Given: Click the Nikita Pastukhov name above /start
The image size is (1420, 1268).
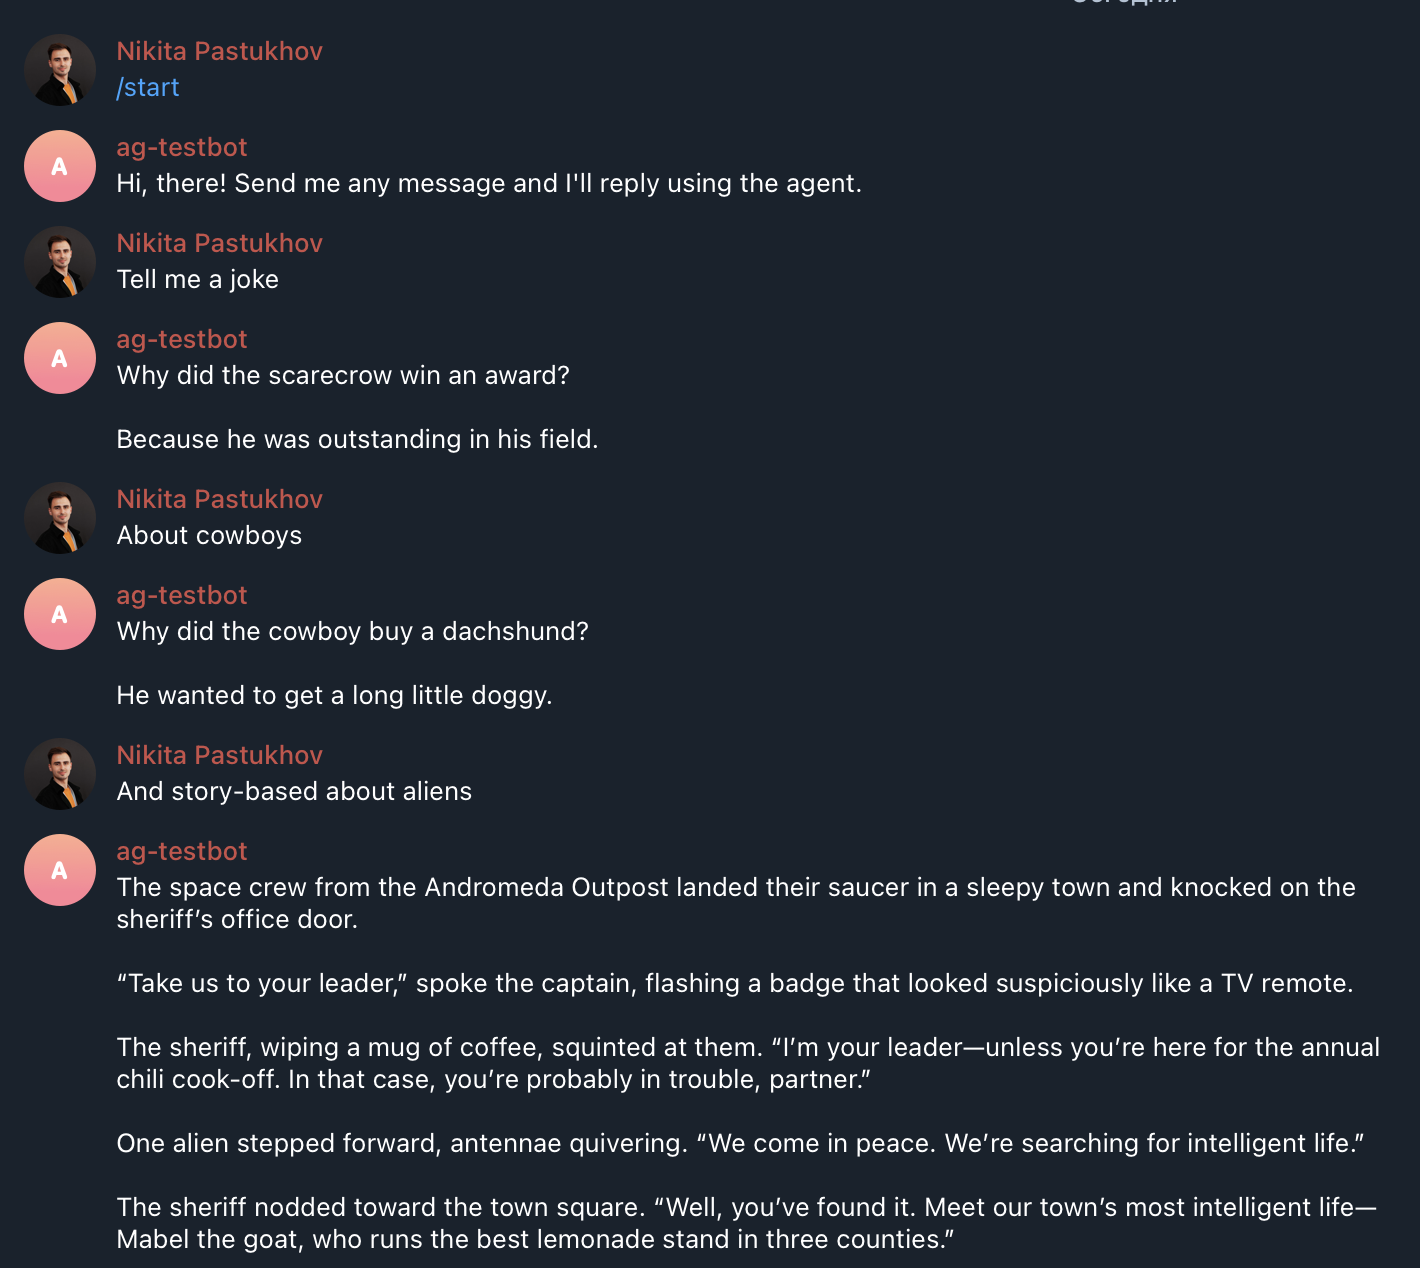Looking at the screenshot, I should (x=219, y=50).
